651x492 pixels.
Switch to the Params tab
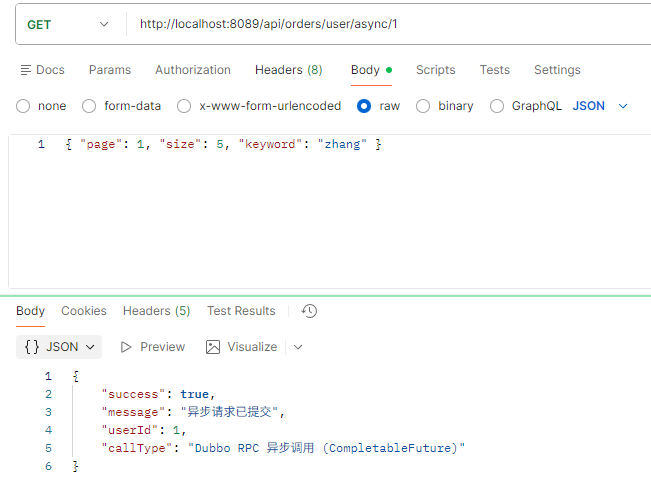click(110, 70)
